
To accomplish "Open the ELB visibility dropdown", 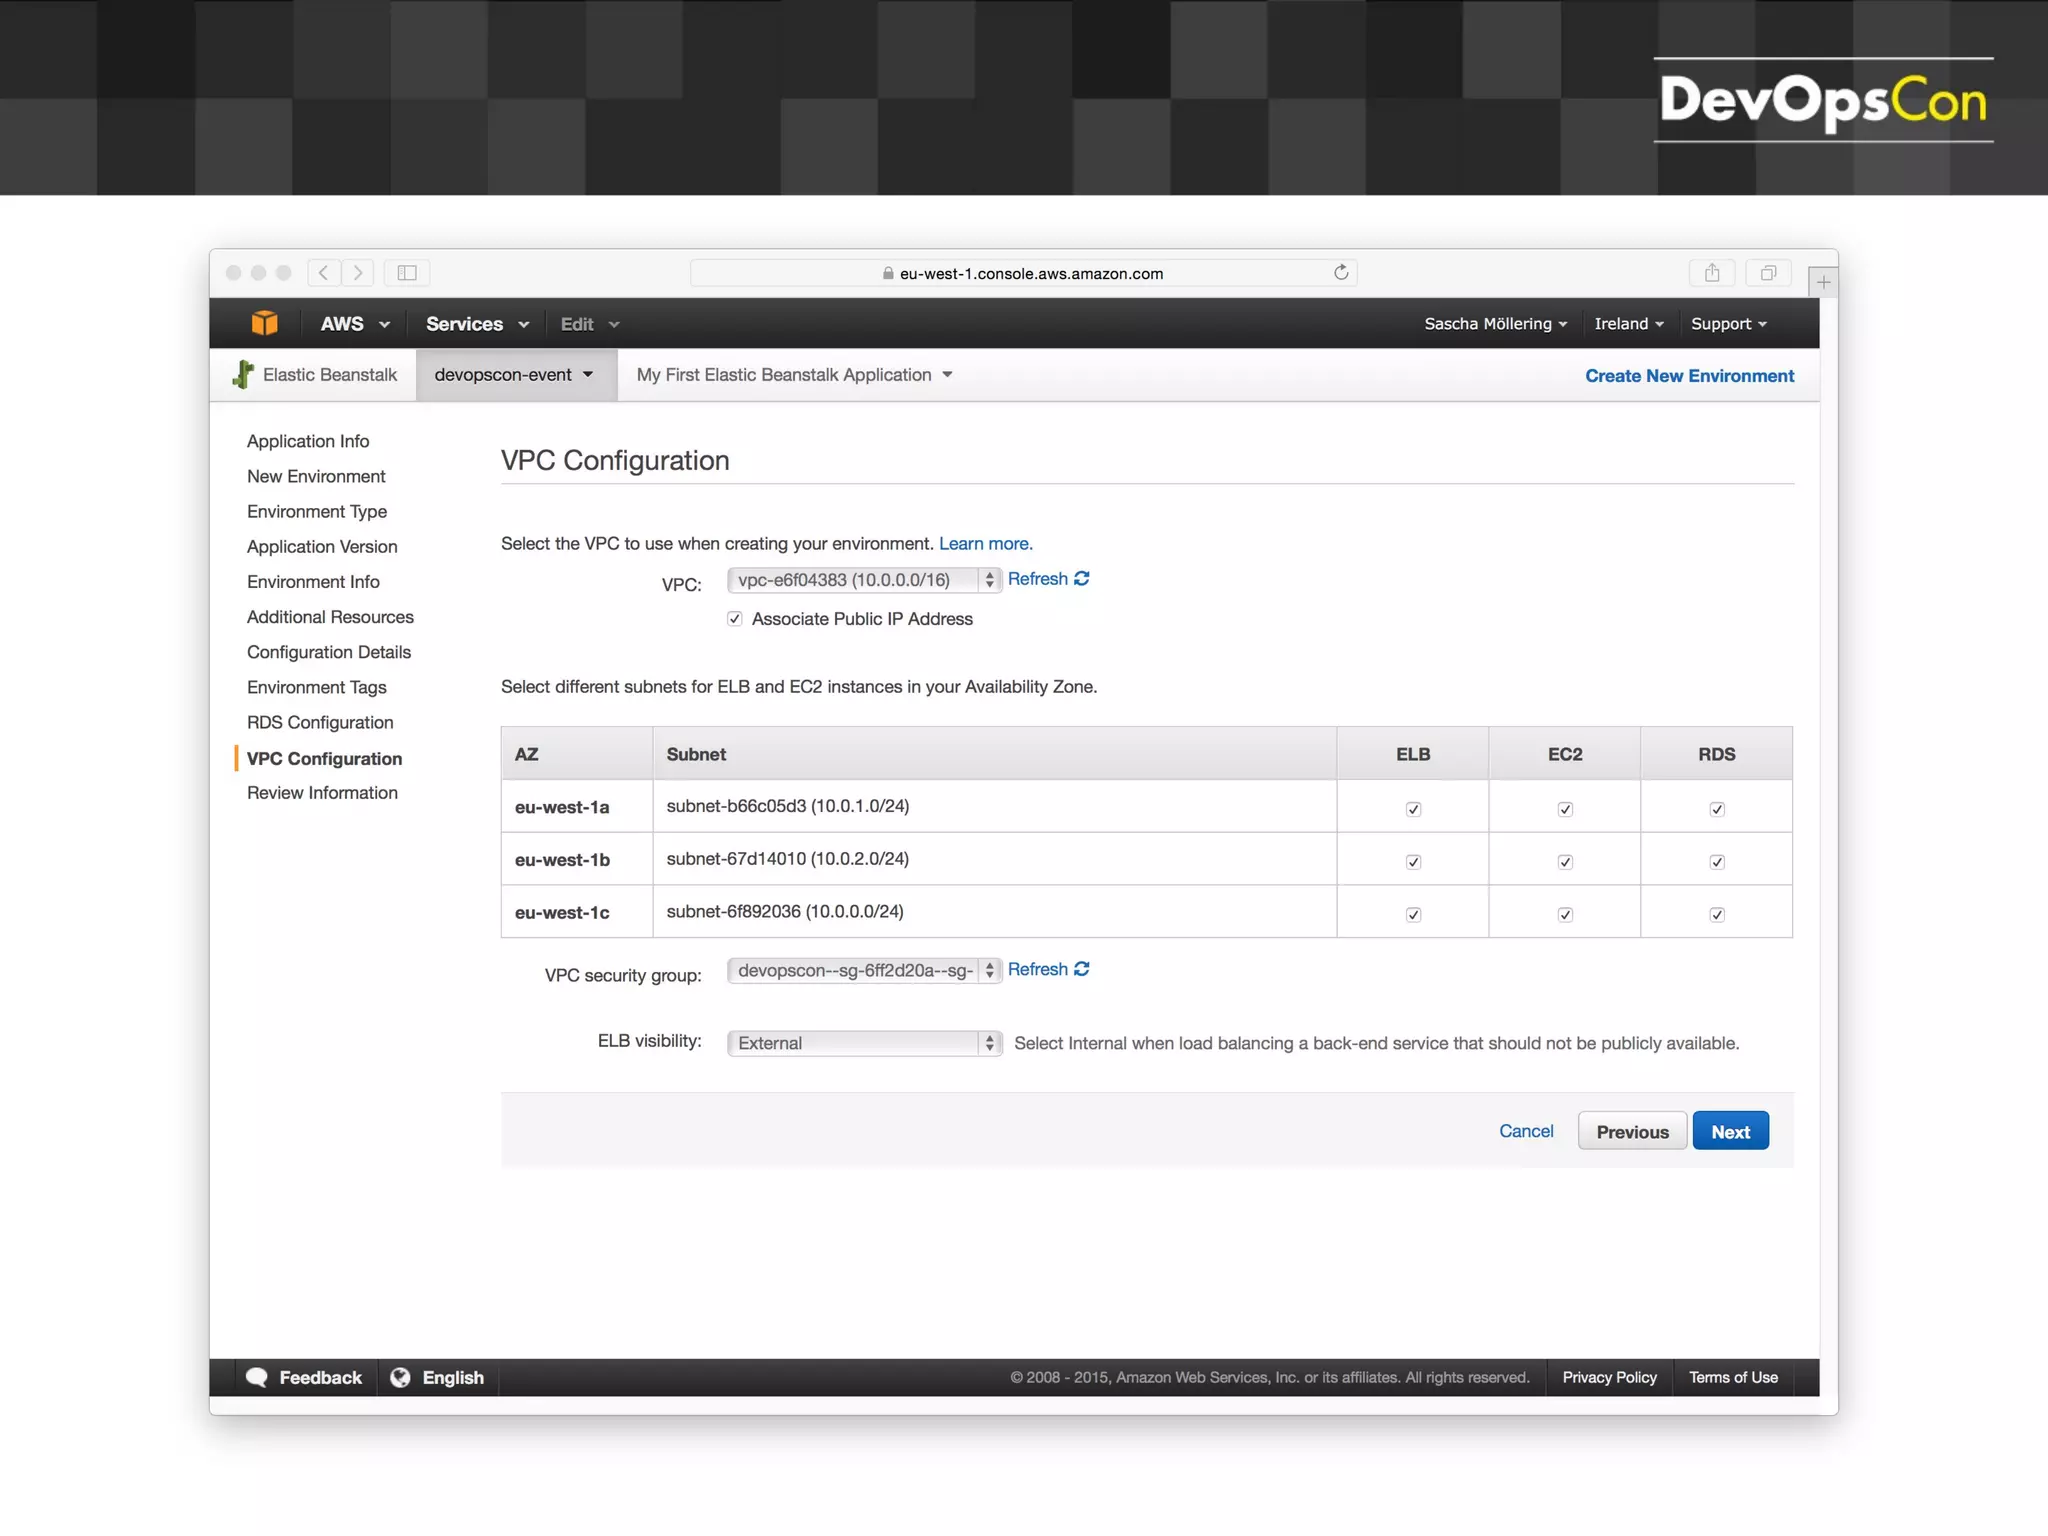I will coord(864,1043).
